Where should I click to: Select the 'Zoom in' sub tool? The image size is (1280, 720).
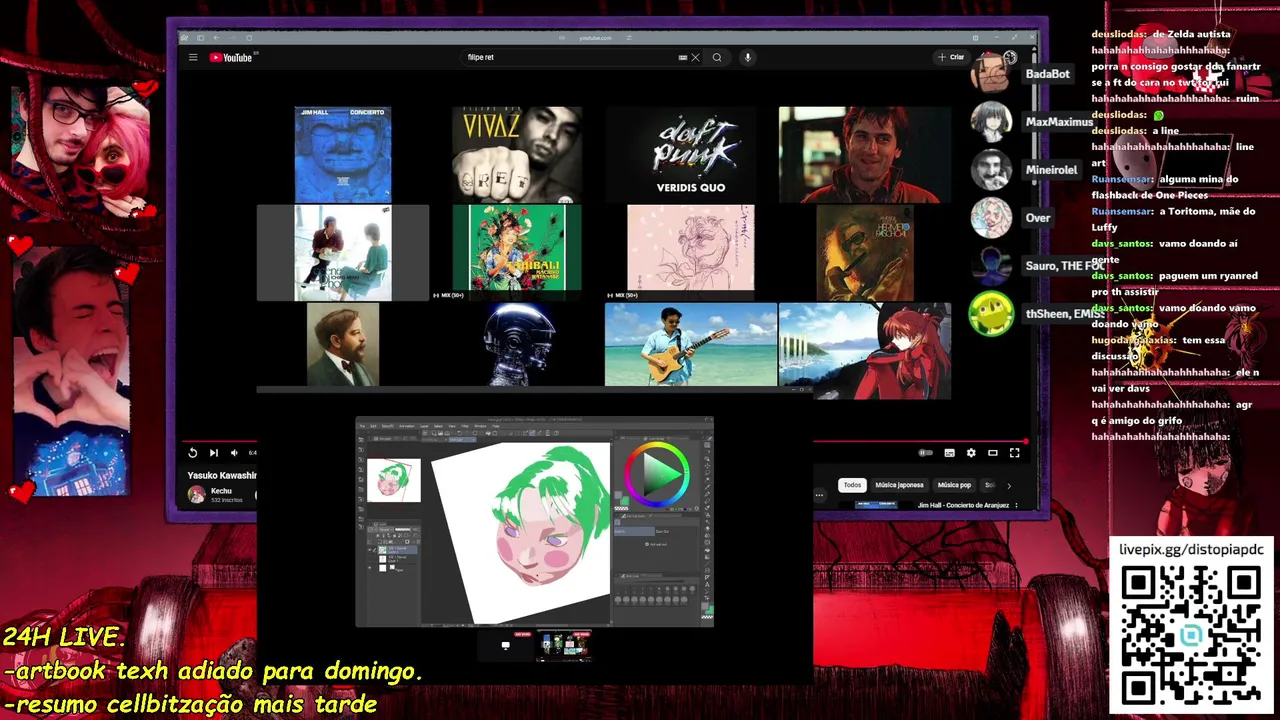coord(634,531)
